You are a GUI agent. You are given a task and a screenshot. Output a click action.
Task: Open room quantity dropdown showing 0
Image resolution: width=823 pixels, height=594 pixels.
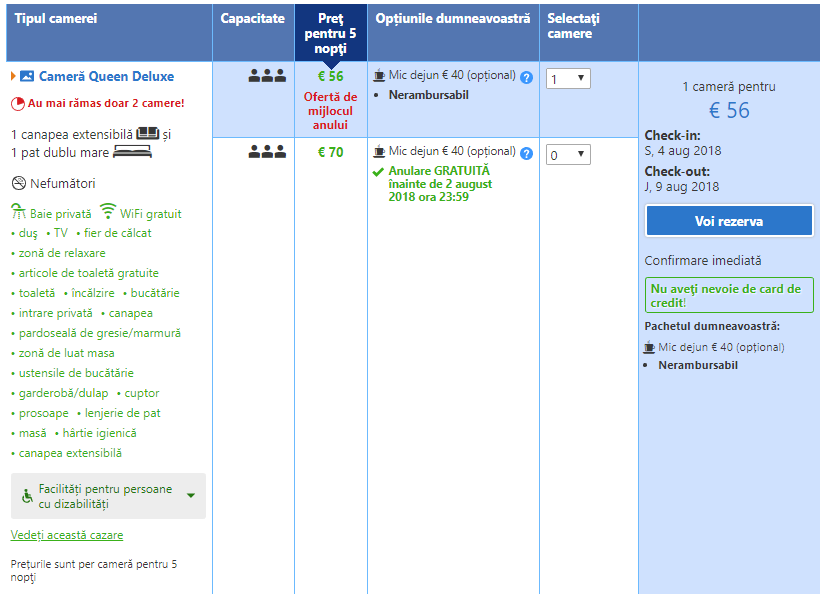[x=568, y=155]
